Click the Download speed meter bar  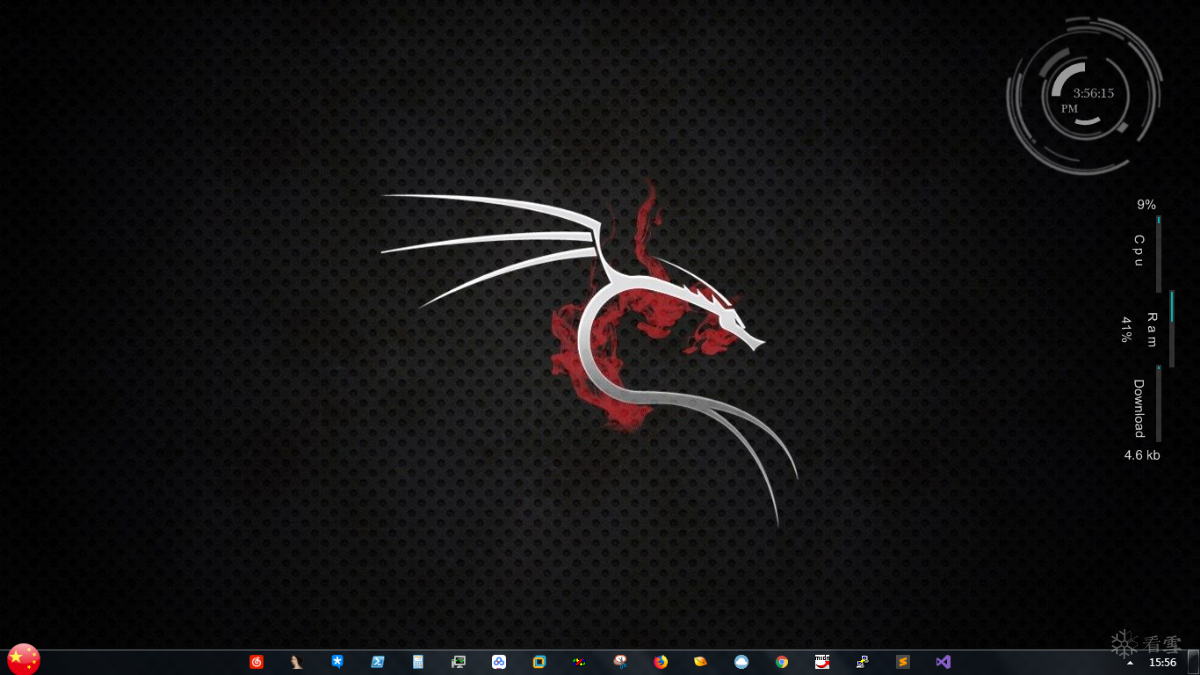pos(1159,404)
